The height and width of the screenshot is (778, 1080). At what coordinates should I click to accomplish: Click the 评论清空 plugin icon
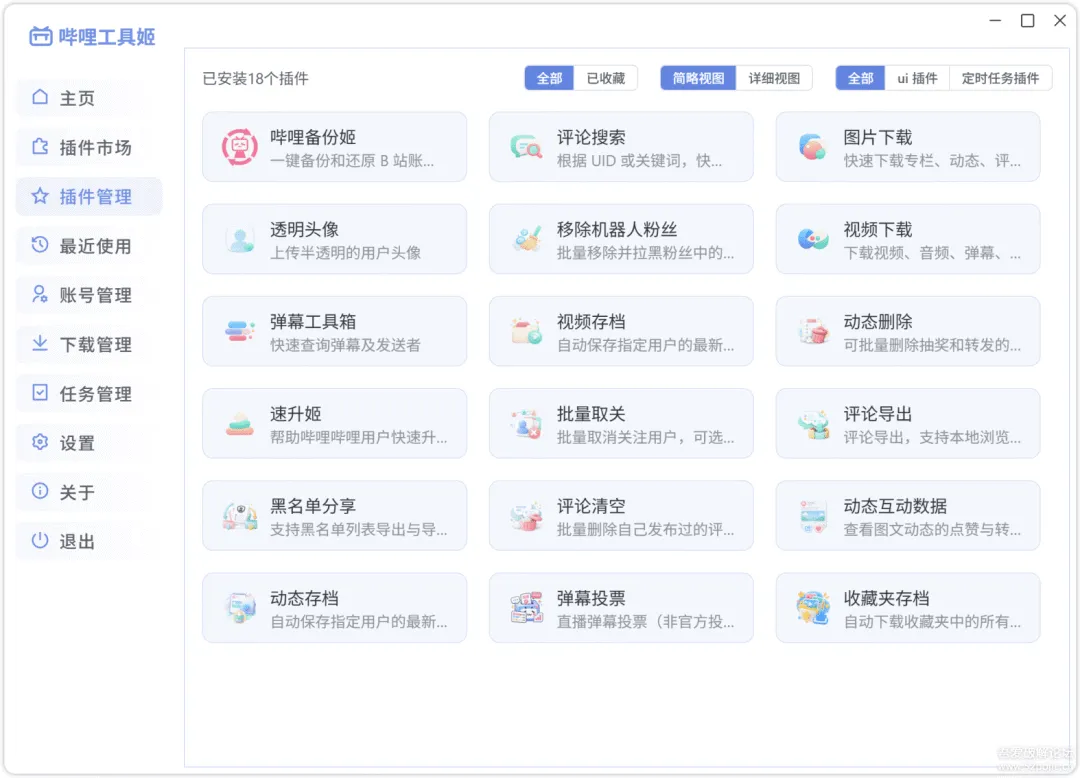tap(527, 516)
